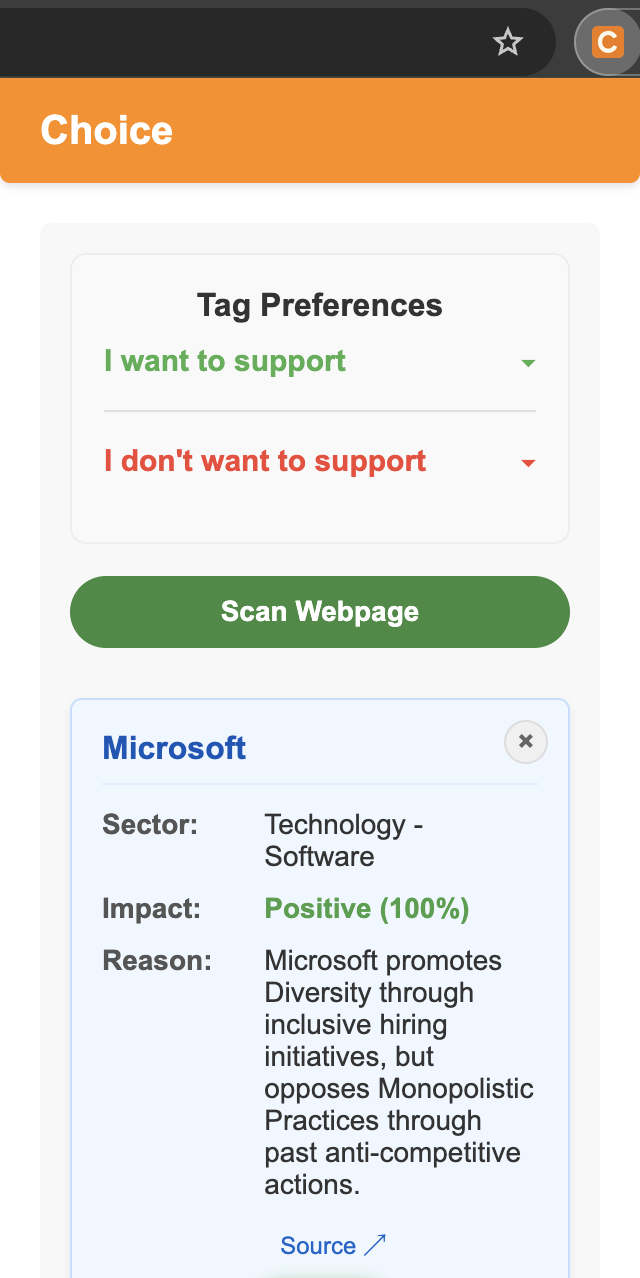Screen dimensions: 640x1278
Task: Click the Sector label
Action: pyautogui.click(x=150, y=825)
